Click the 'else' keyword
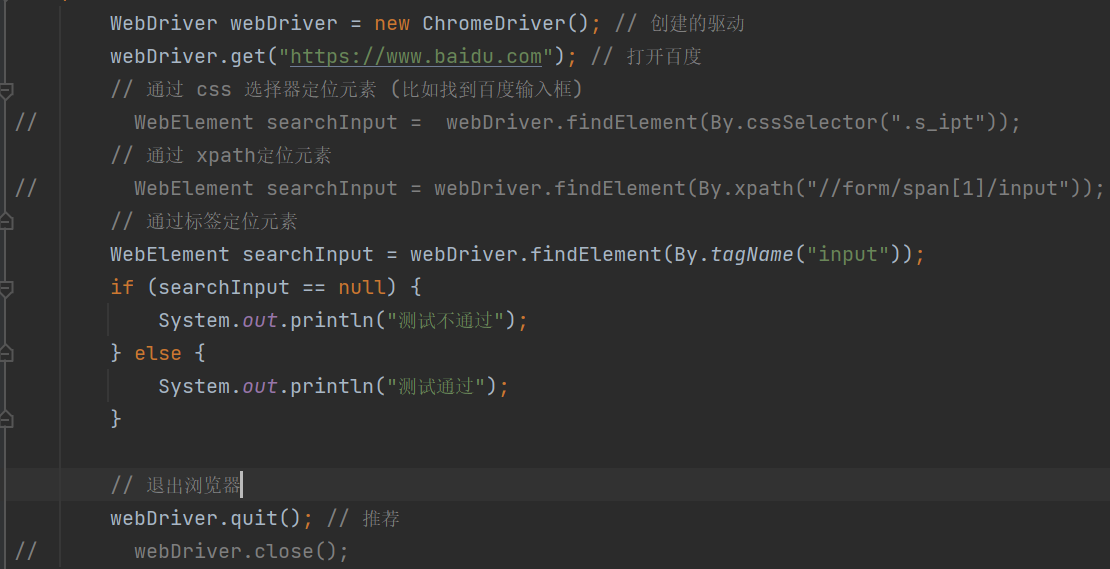This screenshot has height=569, width=1110. point(158,352)
